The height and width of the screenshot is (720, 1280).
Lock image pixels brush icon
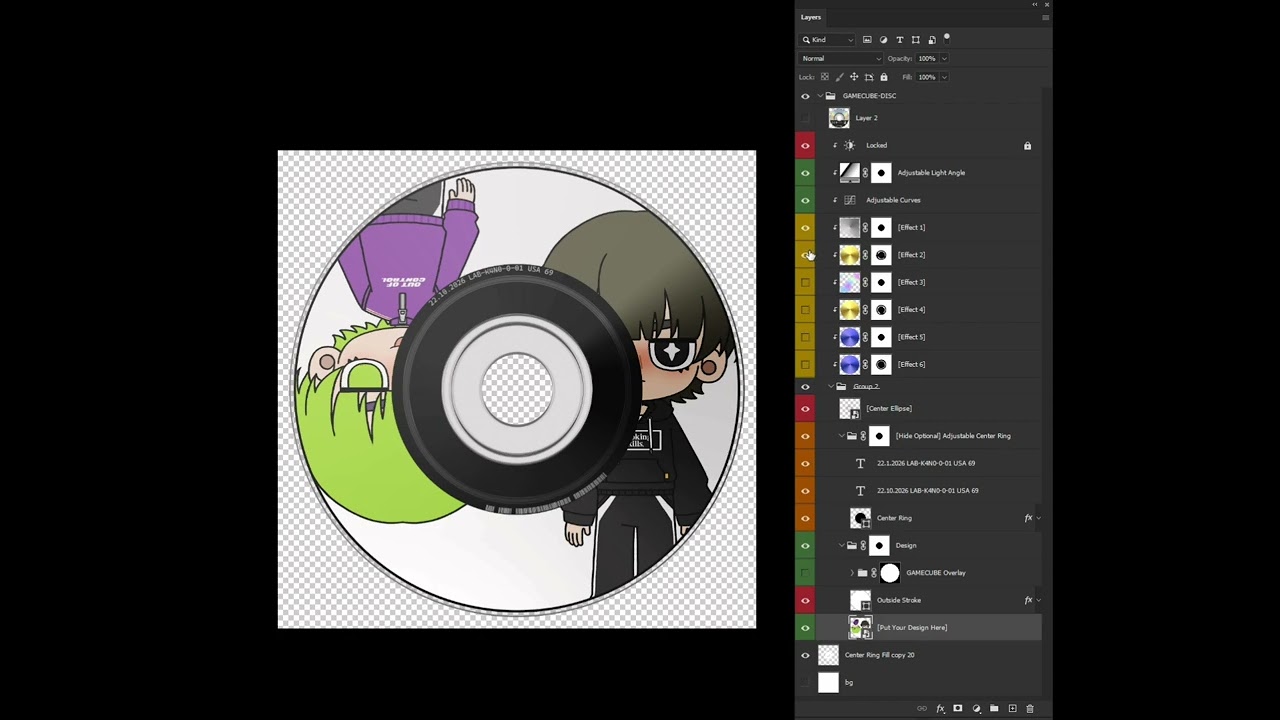click(x=839, y=77)
